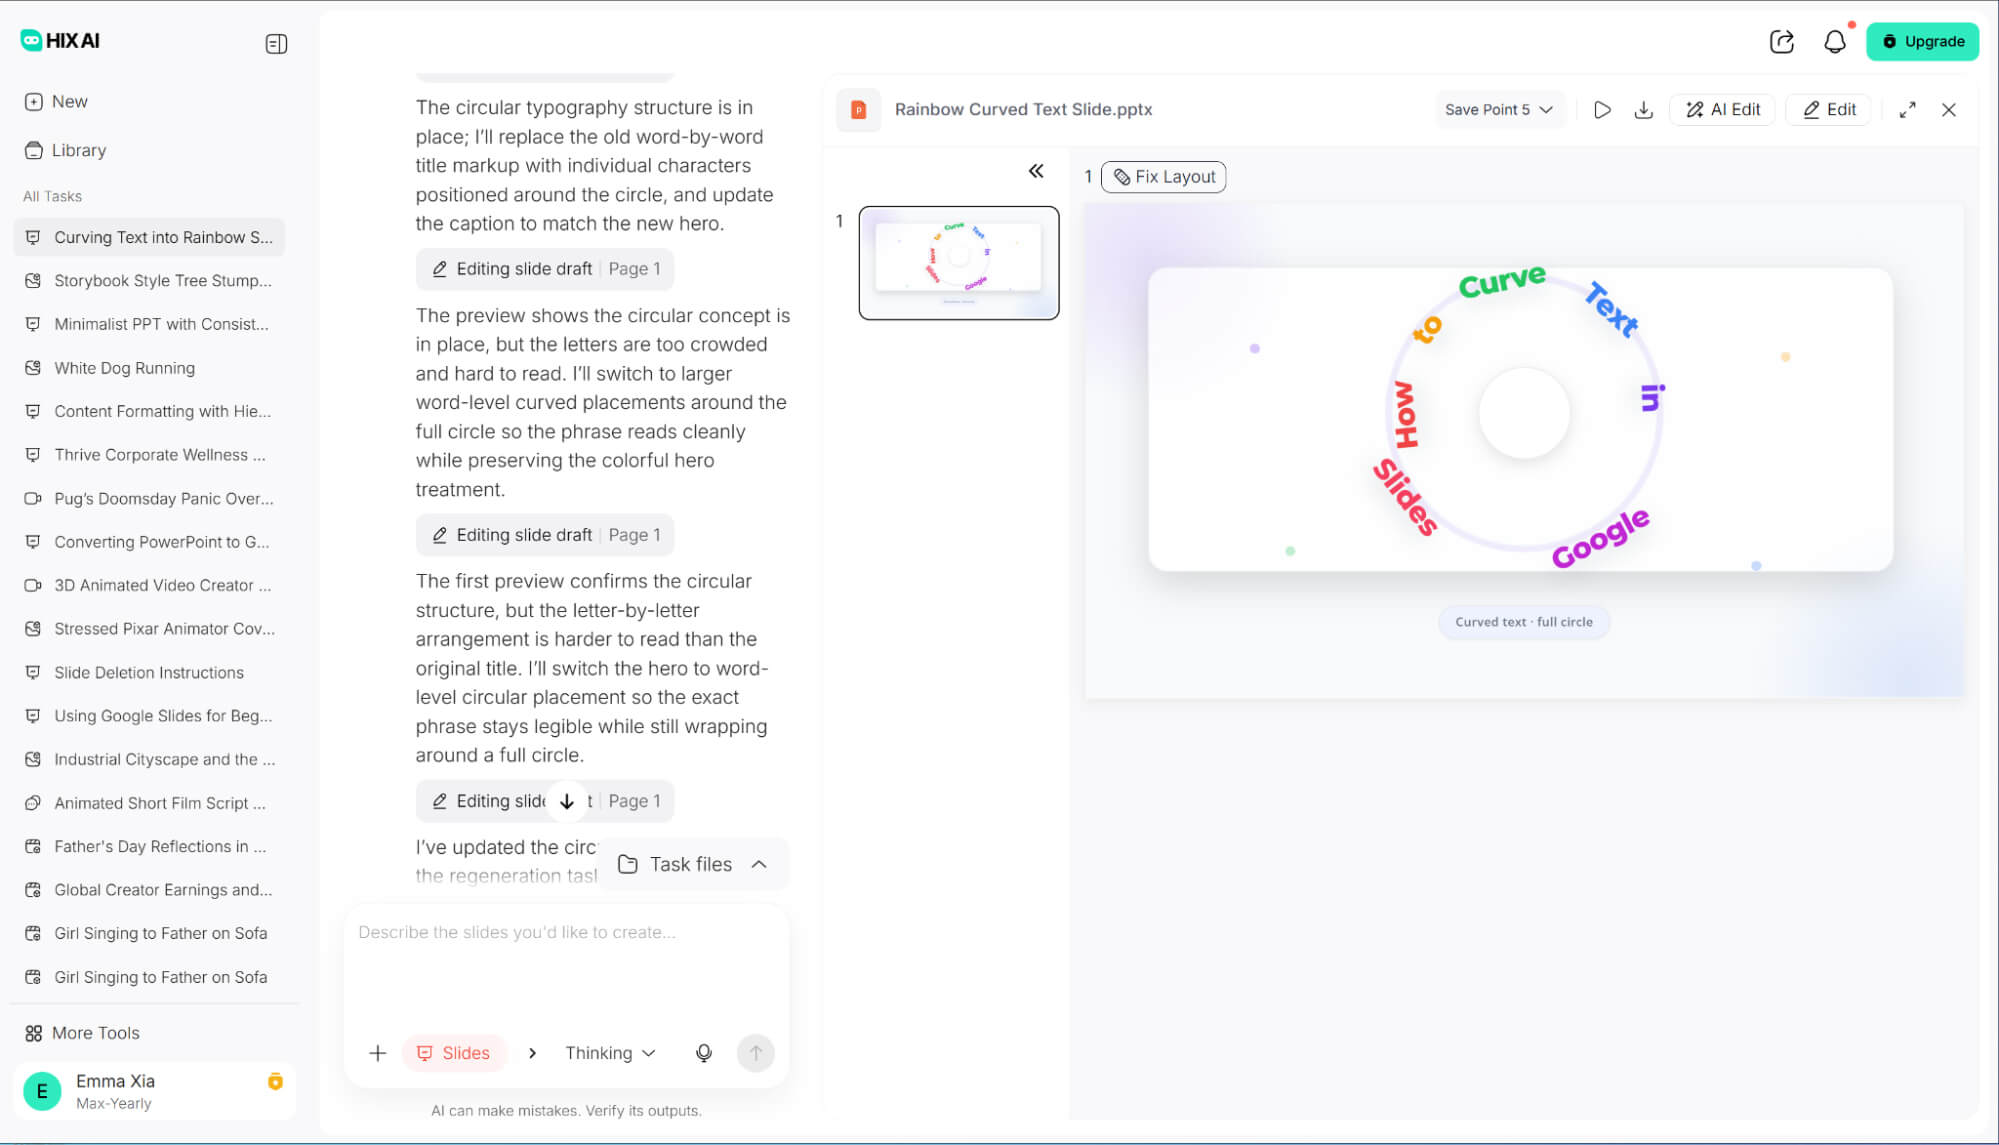Select slide 1 thumbnail
This screenshot has height=1145, width=1999.
[x=958, y=263]
